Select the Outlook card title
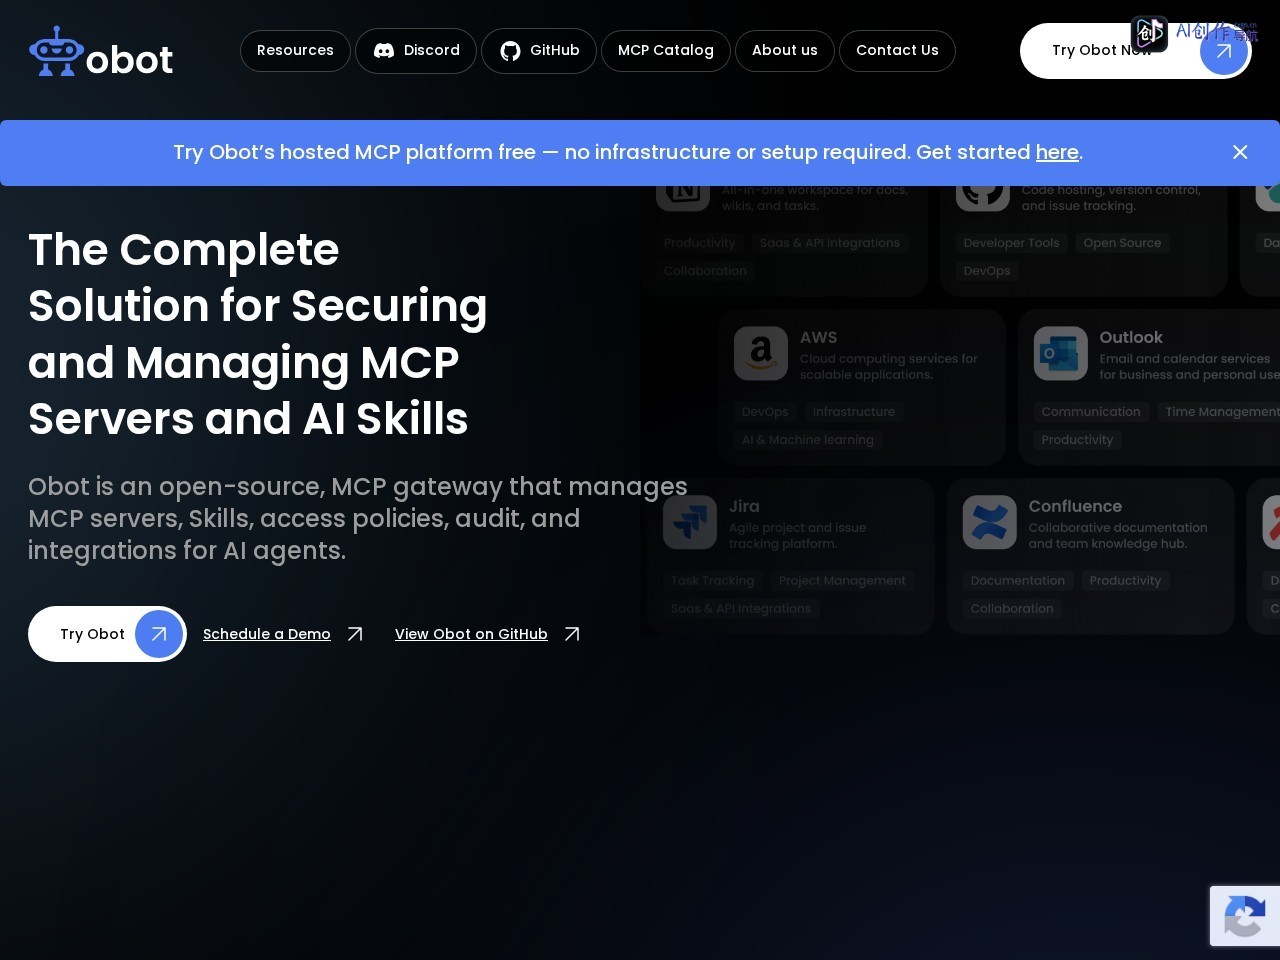The height and width of the screenshot is (960, 1280). coord(1131,338)
